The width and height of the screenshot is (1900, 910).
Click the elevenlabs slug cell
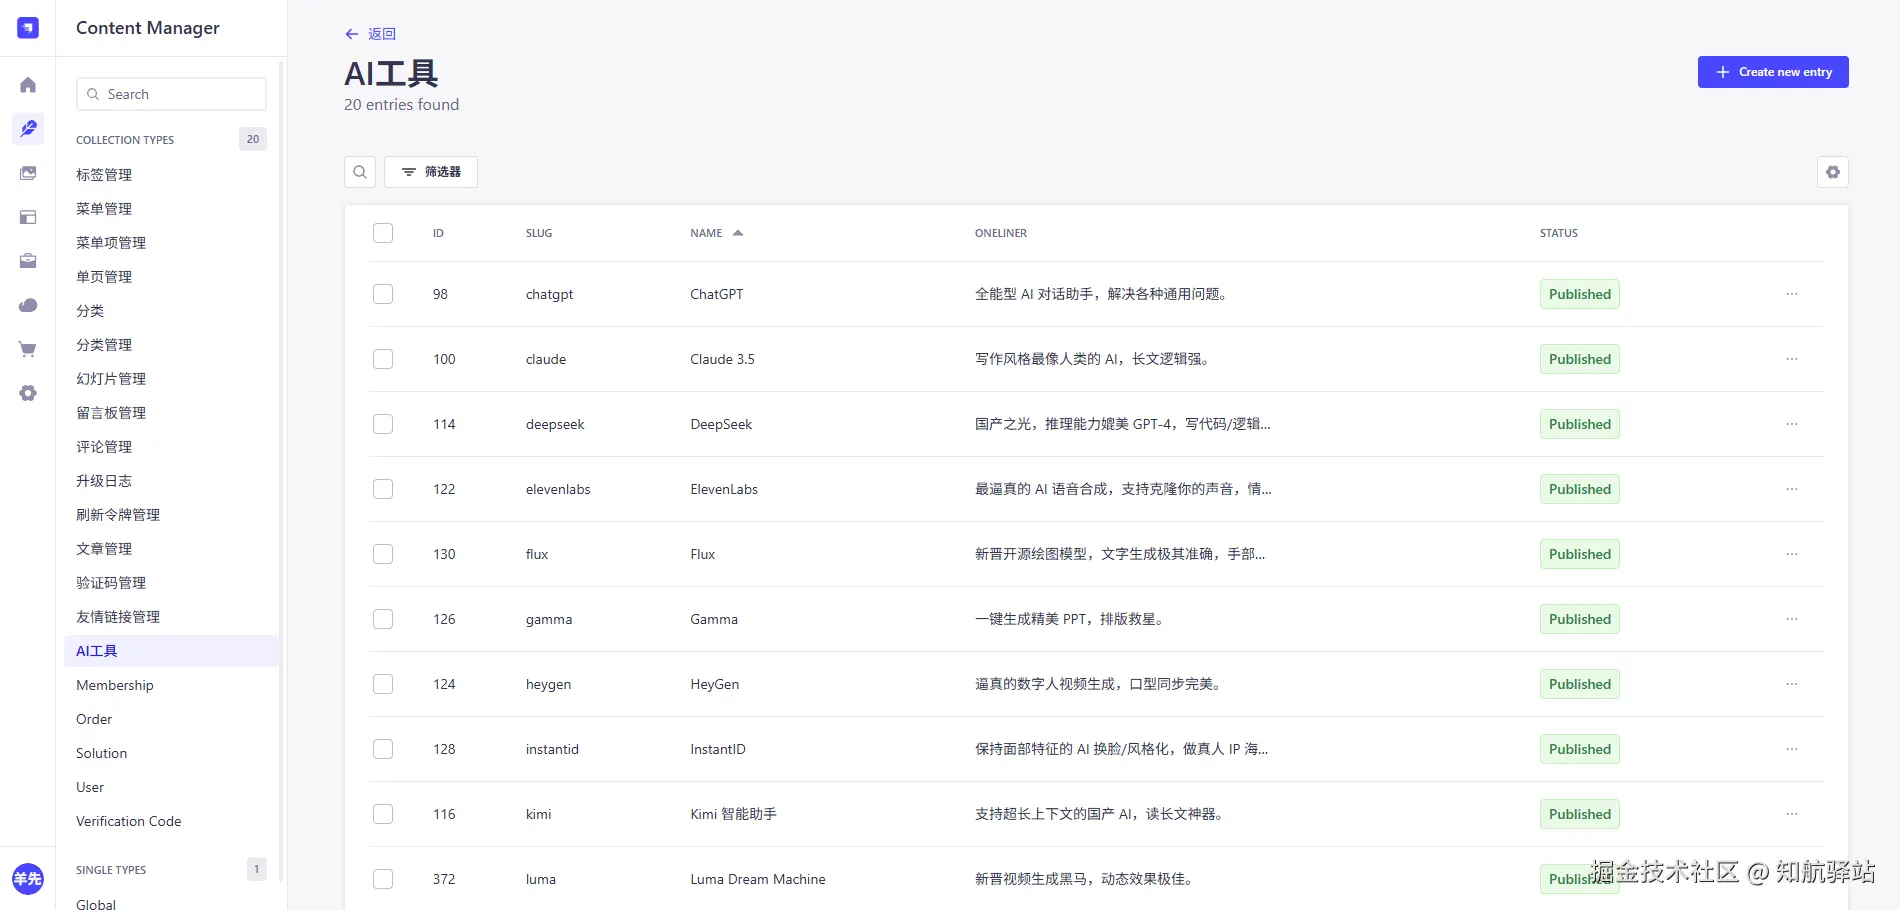(558, 489)
